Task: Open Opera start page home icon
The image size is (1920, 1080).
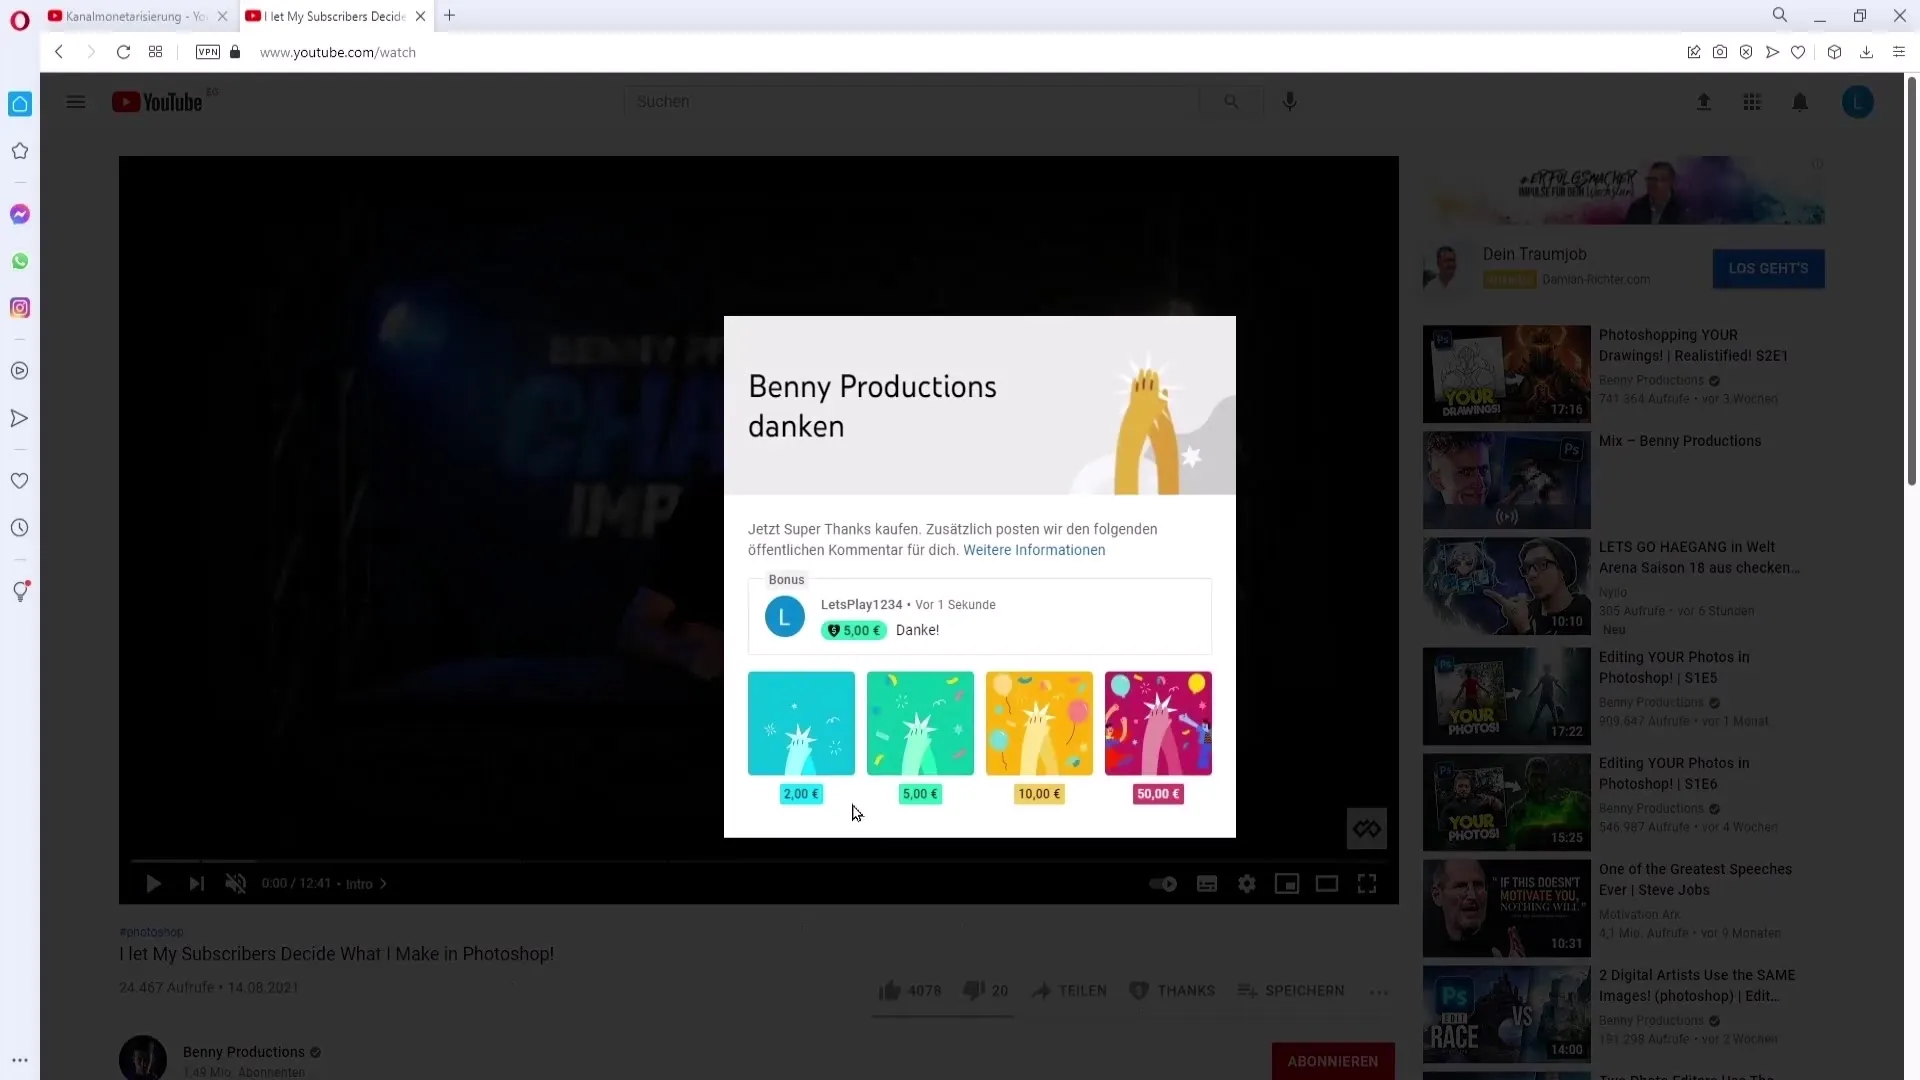Action: tap(20, 104)
